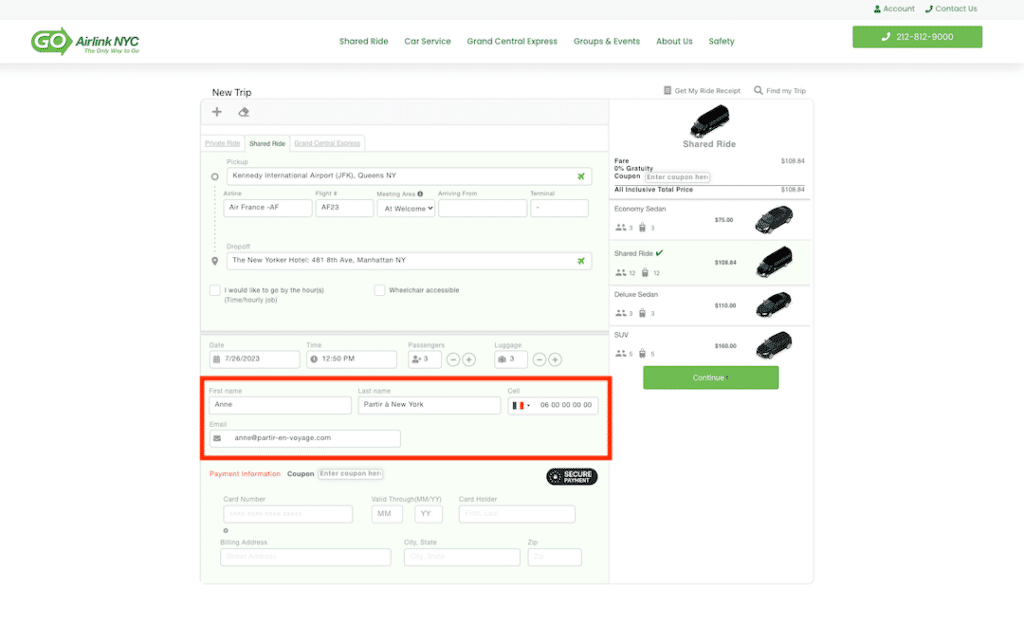Open the Meeting Area dropdown

[407, 209]
